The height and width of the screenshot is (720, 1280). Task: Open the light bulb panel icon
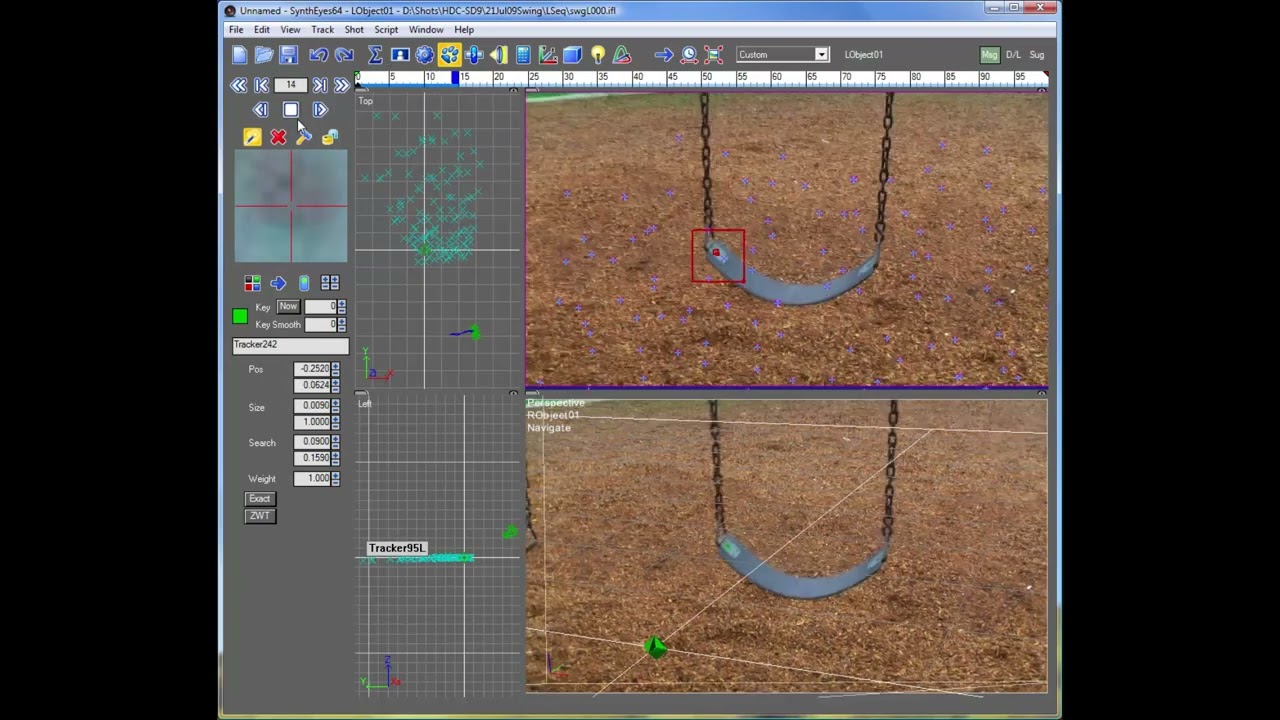(x=597, y=55)
